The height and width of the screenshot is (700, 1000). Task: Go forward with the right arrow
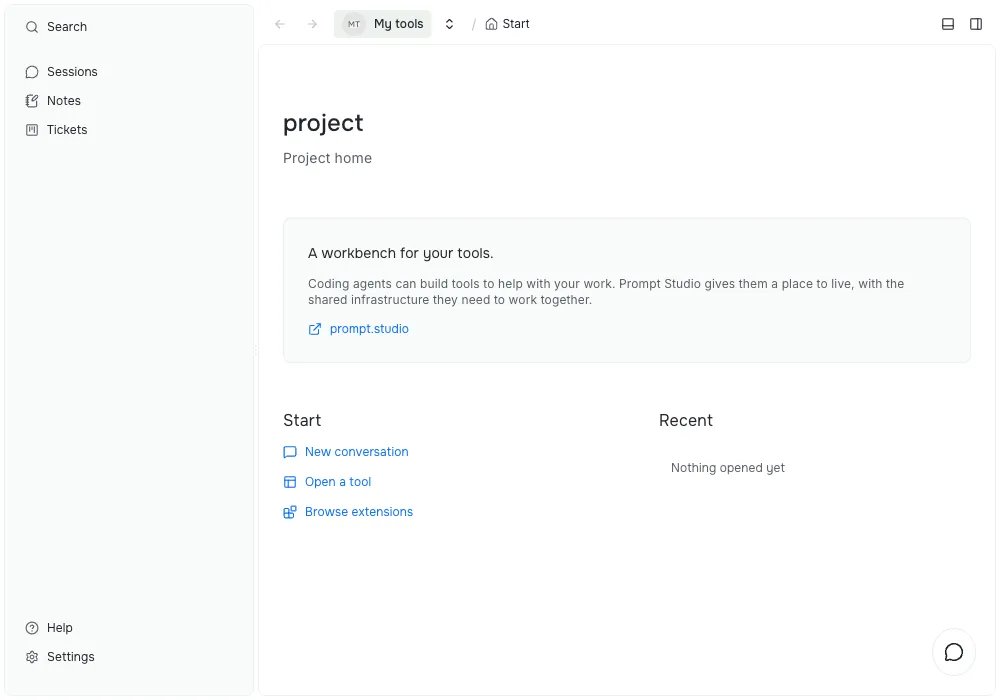click(312, 24)
